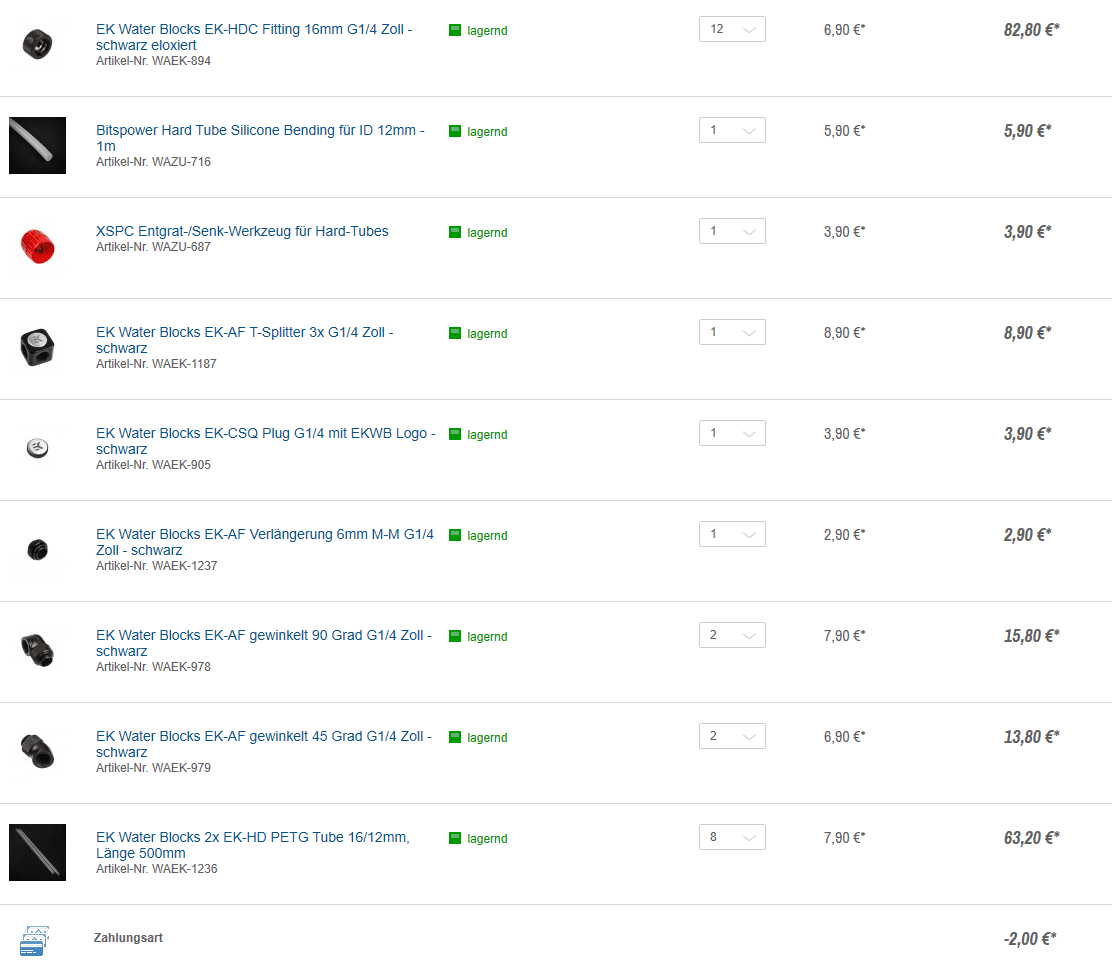Click the EK-AF T-Splitter product icon
This screenshot has width=1112, height=976.
[37, 347]
